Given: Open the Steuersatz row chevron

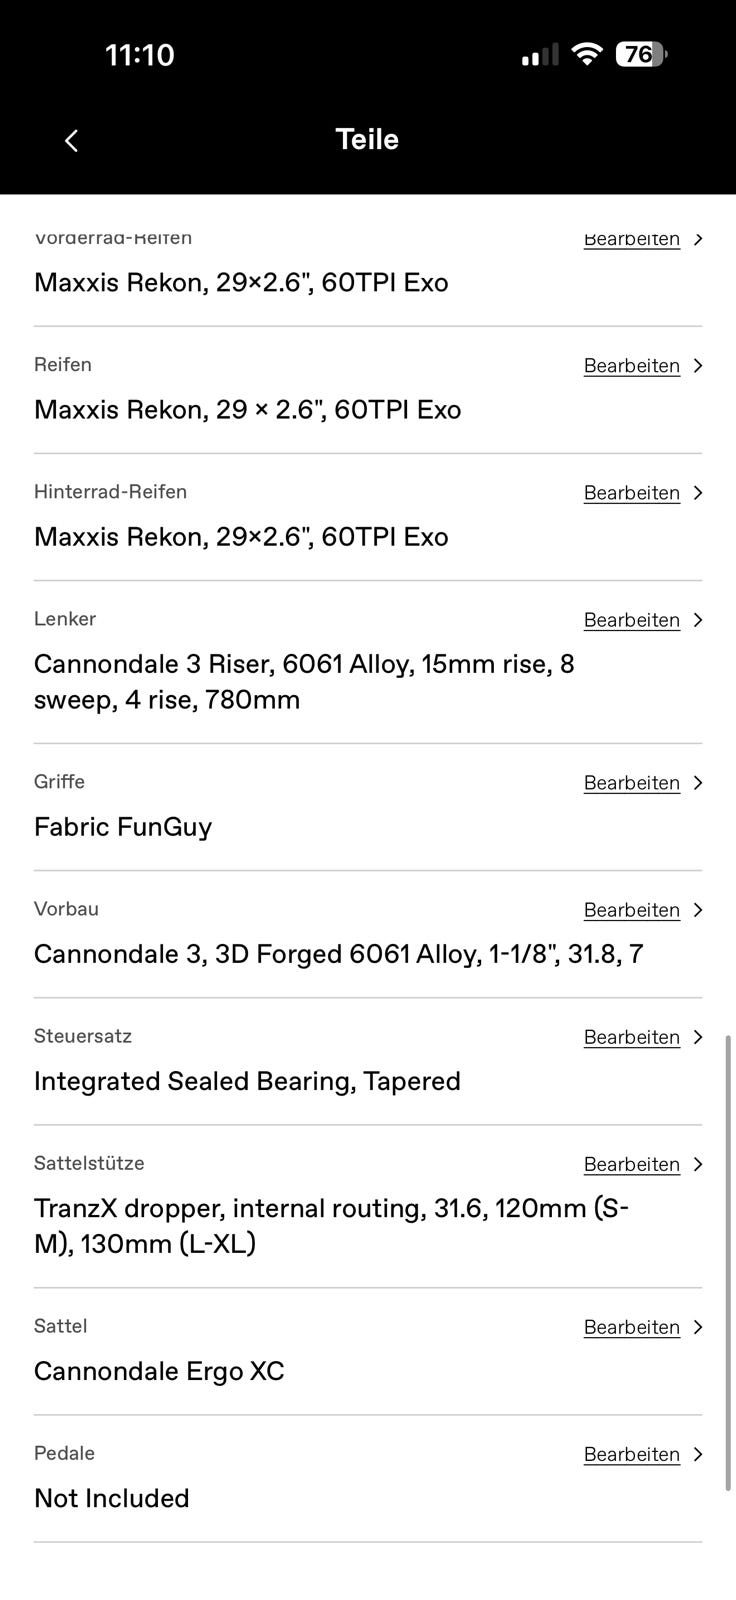Looking at the screenshot, I should [698, 1037].
